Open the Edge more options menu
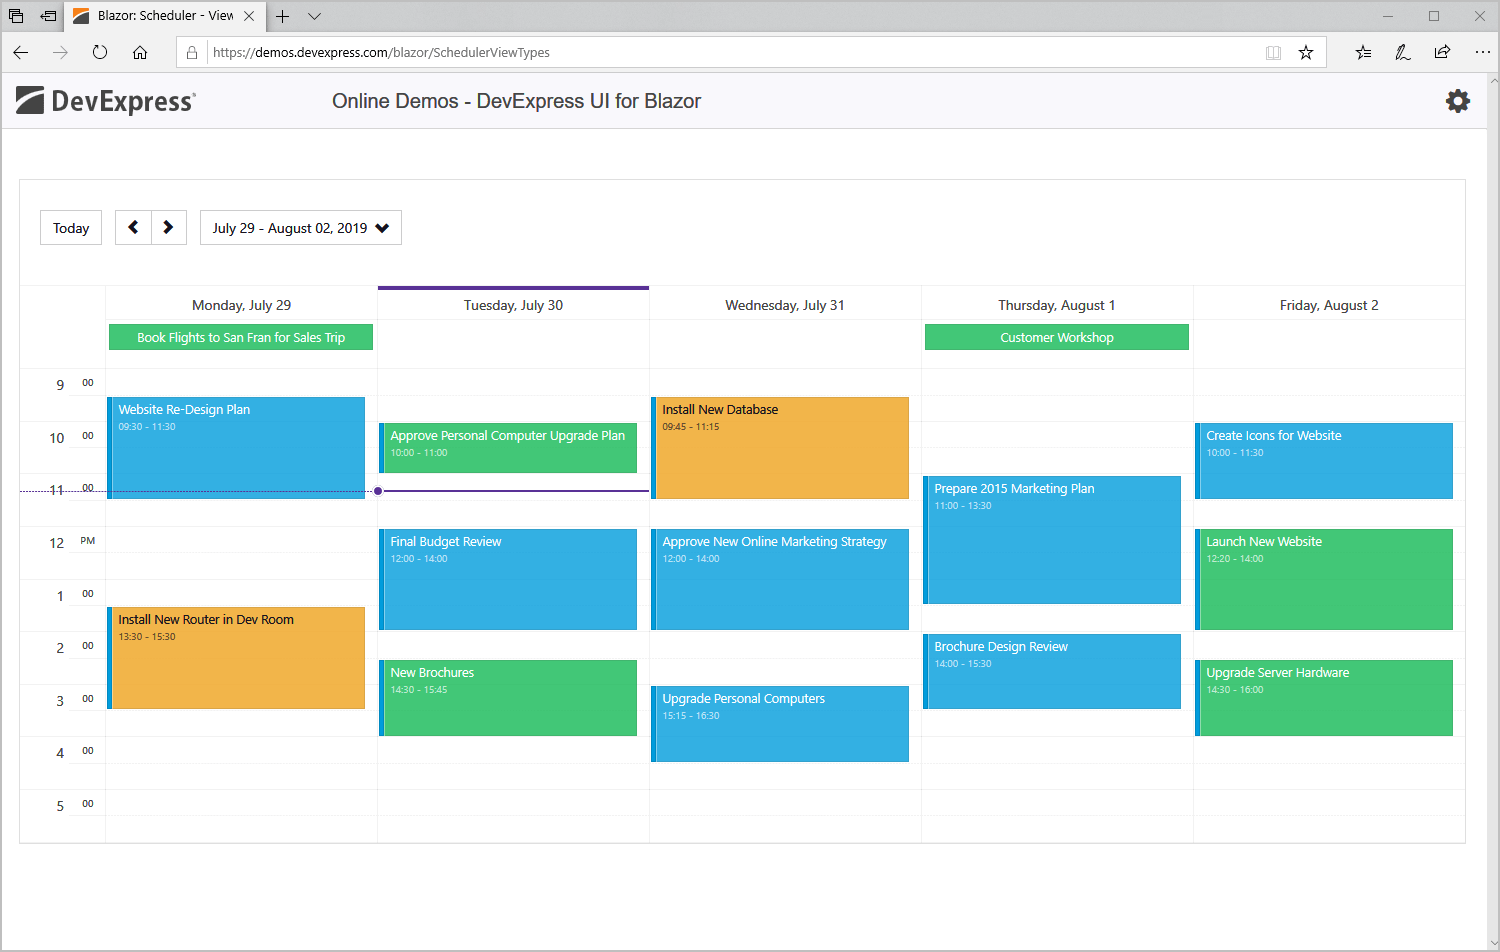 pyautogui.click(x=1483, y=52)
